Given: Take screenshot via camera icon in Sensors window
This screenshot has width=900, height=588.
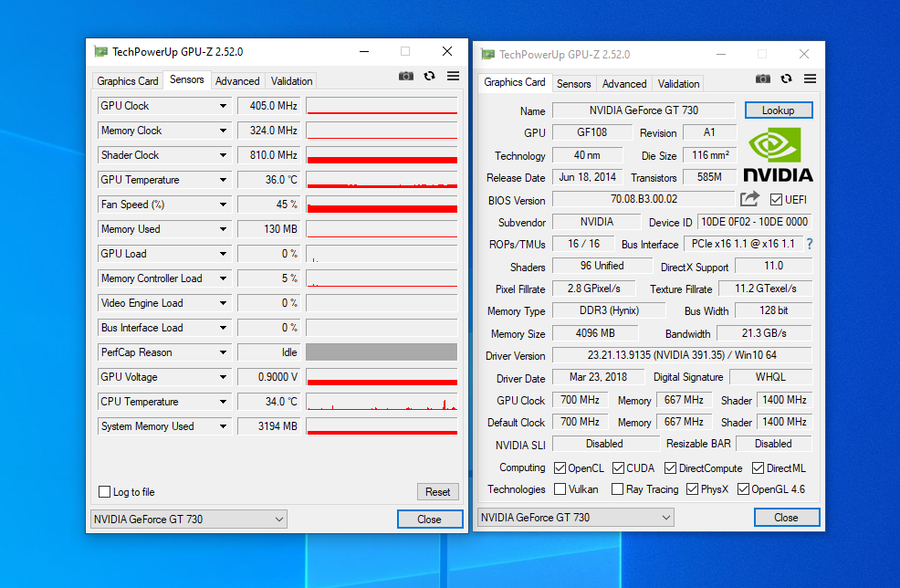Looking at the screenshot, I should 406,76.
